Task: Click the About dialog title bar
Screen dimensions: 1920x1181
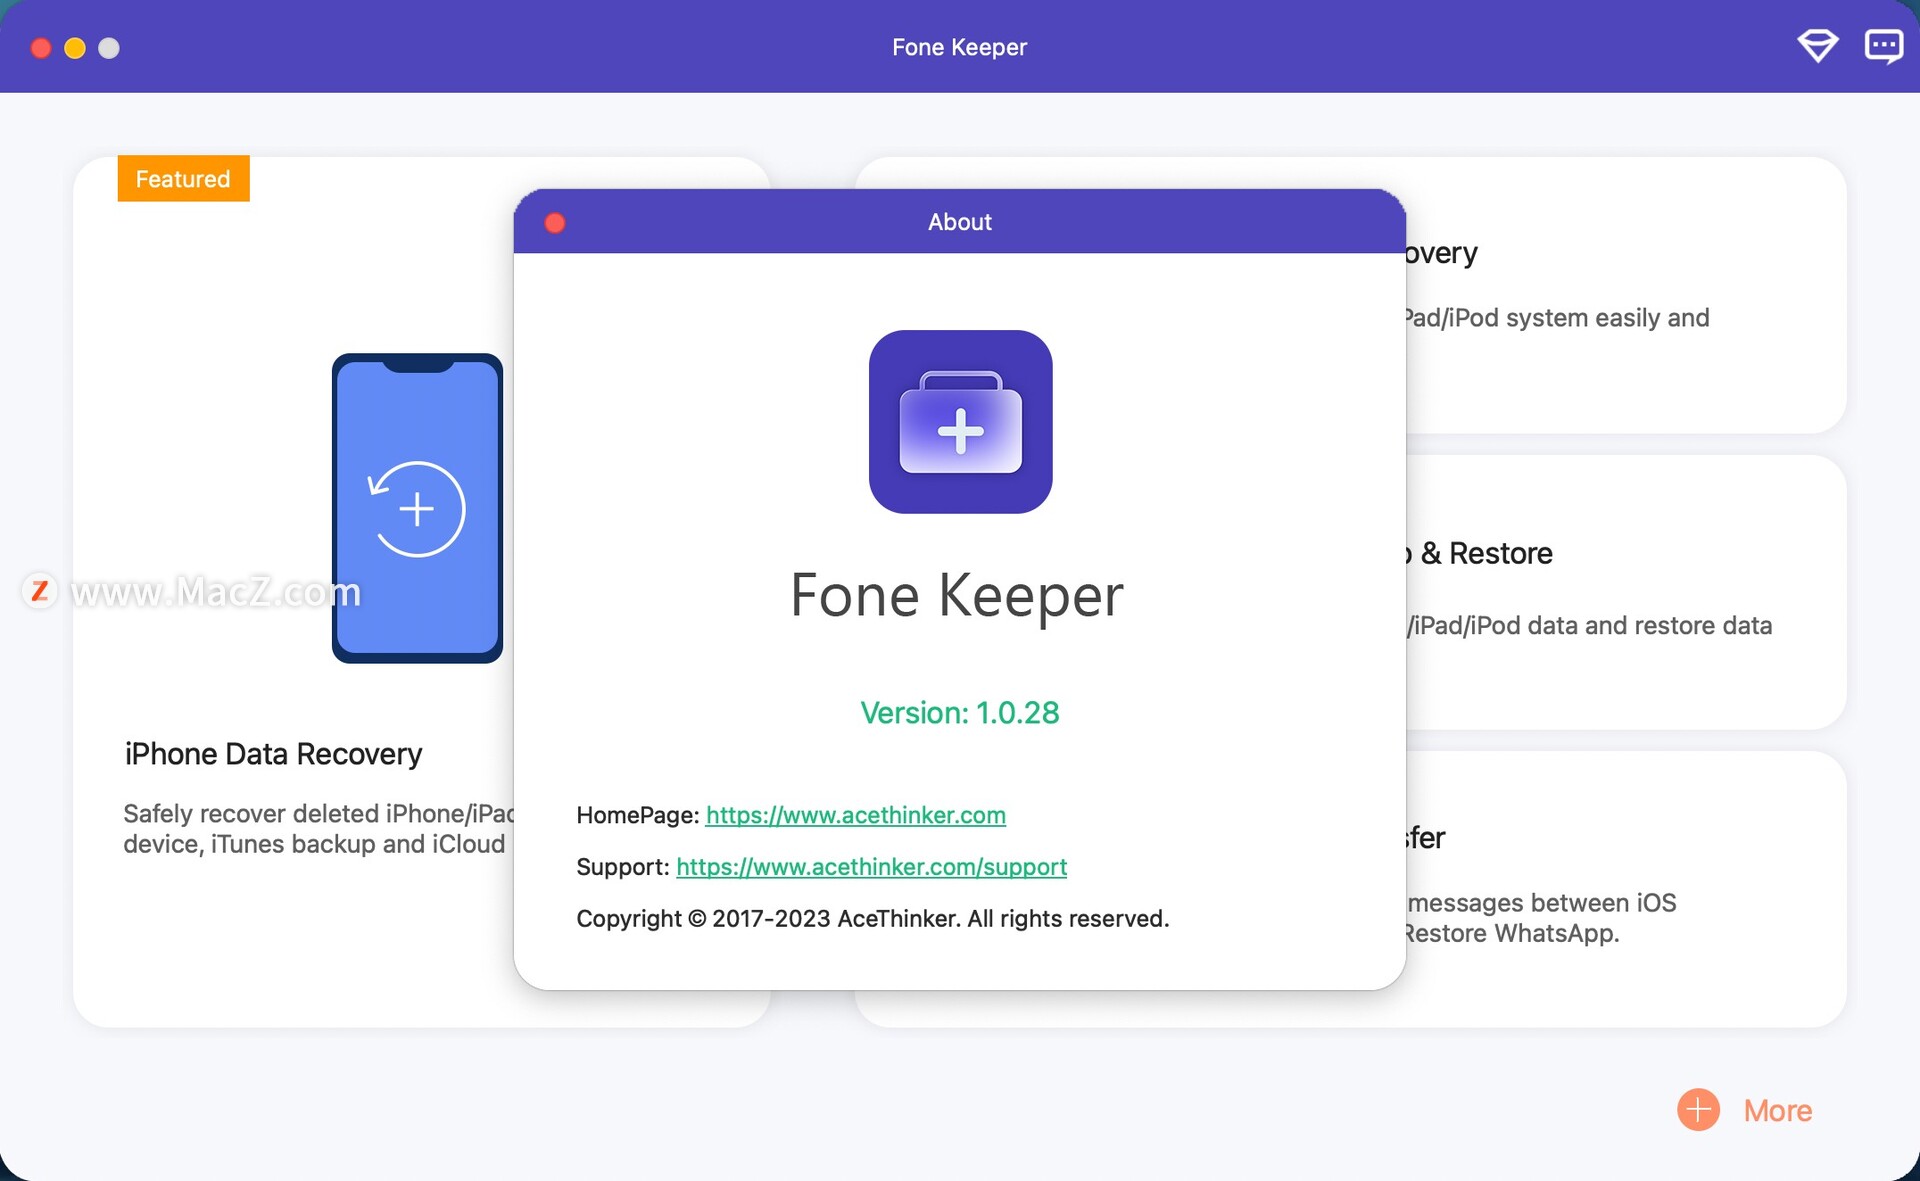Action: (959, 222)
